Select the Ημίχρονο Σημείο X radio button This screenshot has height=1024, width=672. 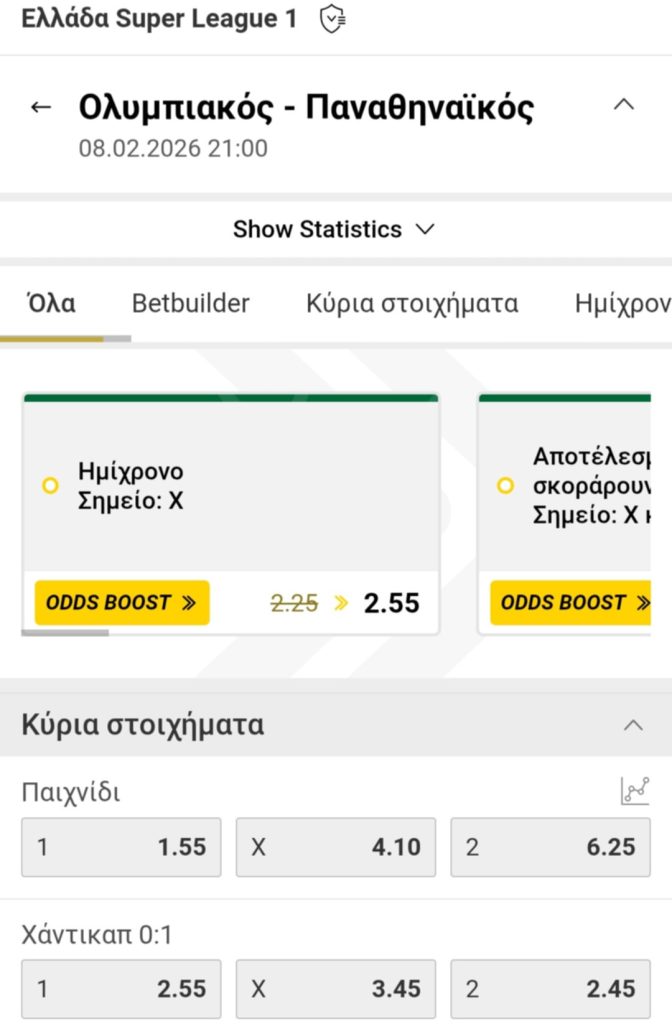[49, 486]
